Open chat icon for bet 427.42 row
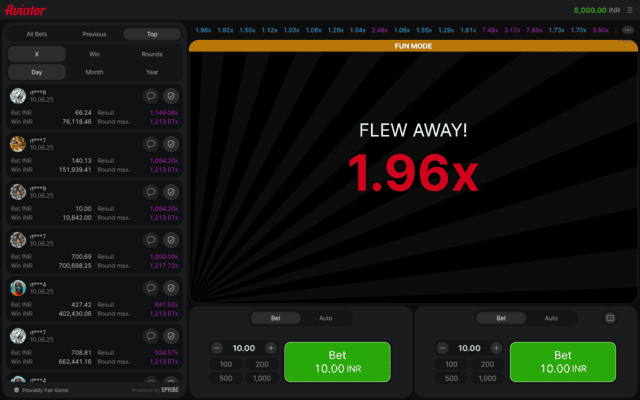The height and width of the screenshot is (400, 640). pyautogui.click(x=151, y=288)
